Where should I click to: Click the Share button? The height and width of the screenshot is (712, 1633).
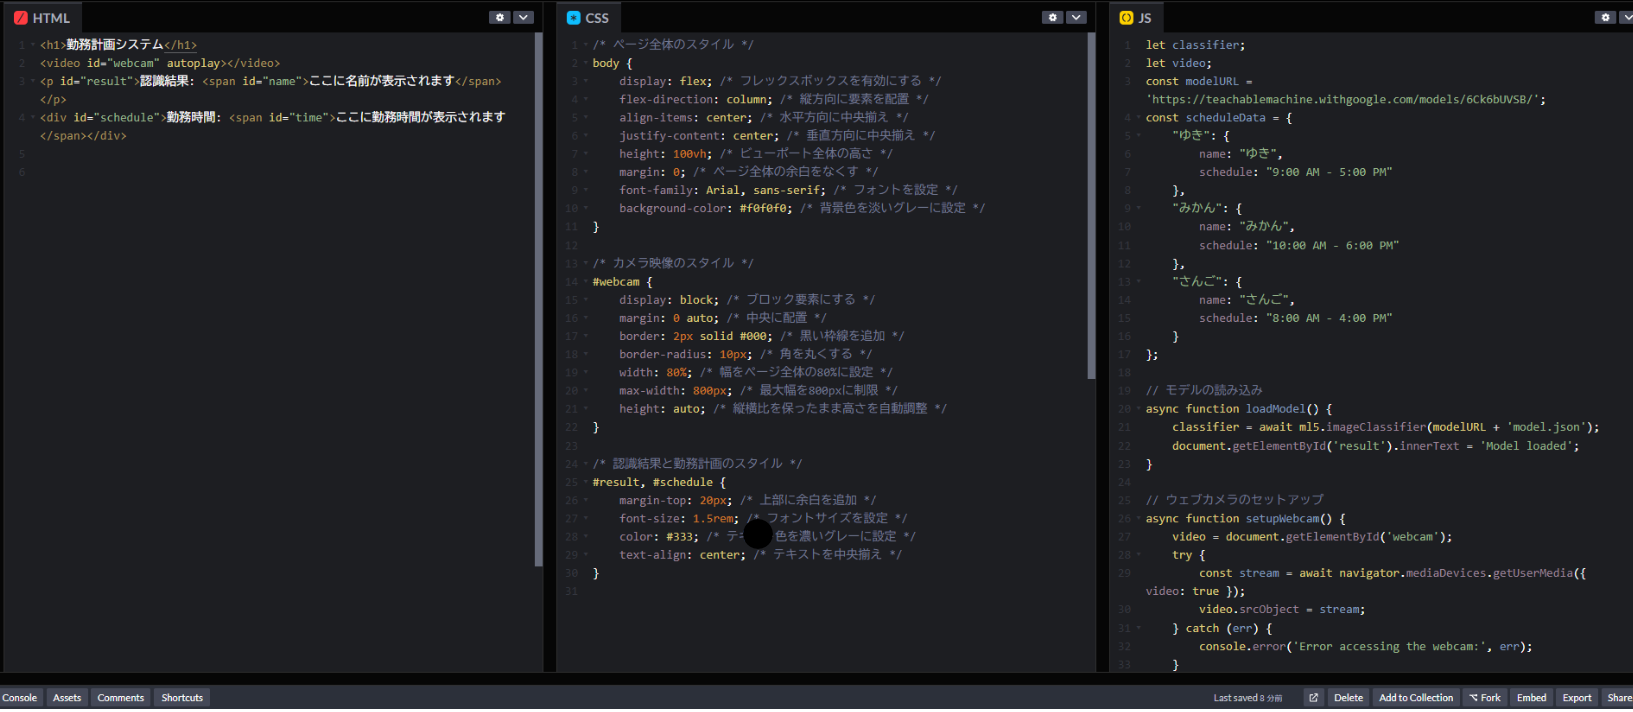pyautogui.click(x=1618, y=698)
